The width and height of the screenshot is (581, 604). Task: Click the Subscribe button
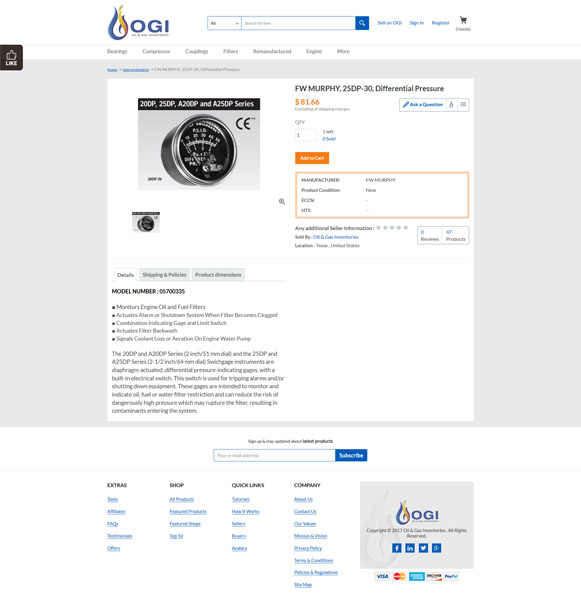[x=351, y=455]
